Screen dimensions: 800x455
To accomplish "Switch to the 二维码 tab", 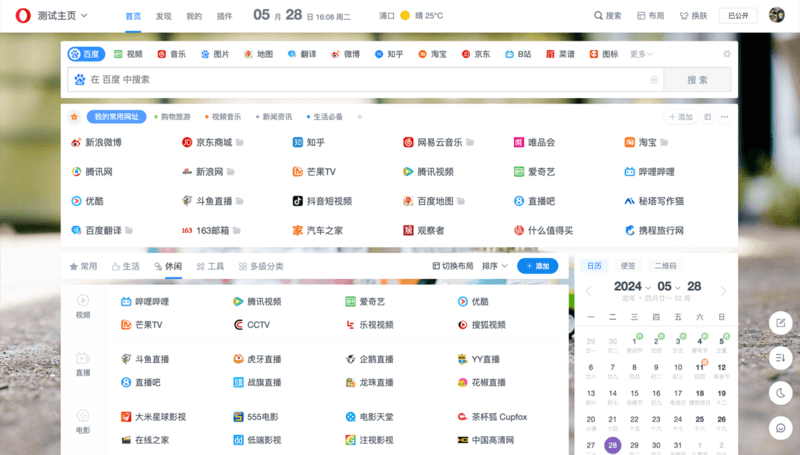I will point(665,266).
